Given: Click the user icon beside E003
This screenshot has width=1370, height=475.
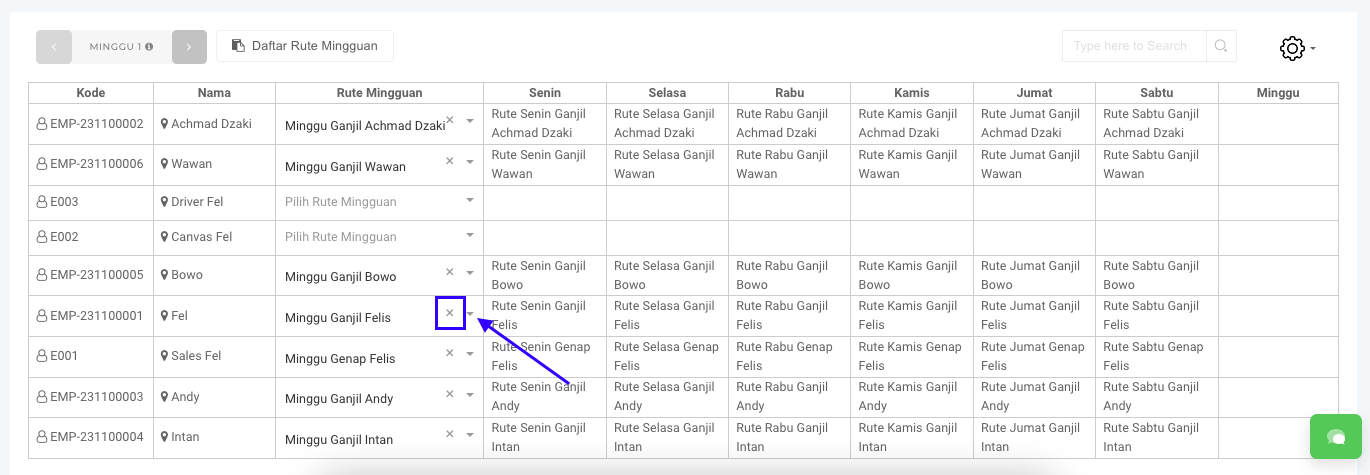Looking at the screenshot, I should coord(42,202).
